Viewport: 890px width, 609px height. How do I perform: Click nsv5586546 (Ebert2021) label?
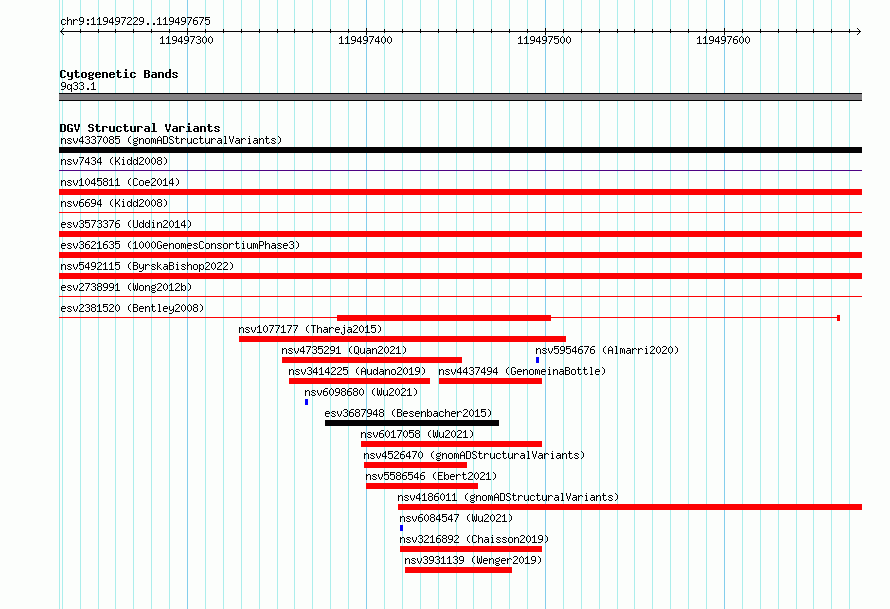(x=431, y=476)
